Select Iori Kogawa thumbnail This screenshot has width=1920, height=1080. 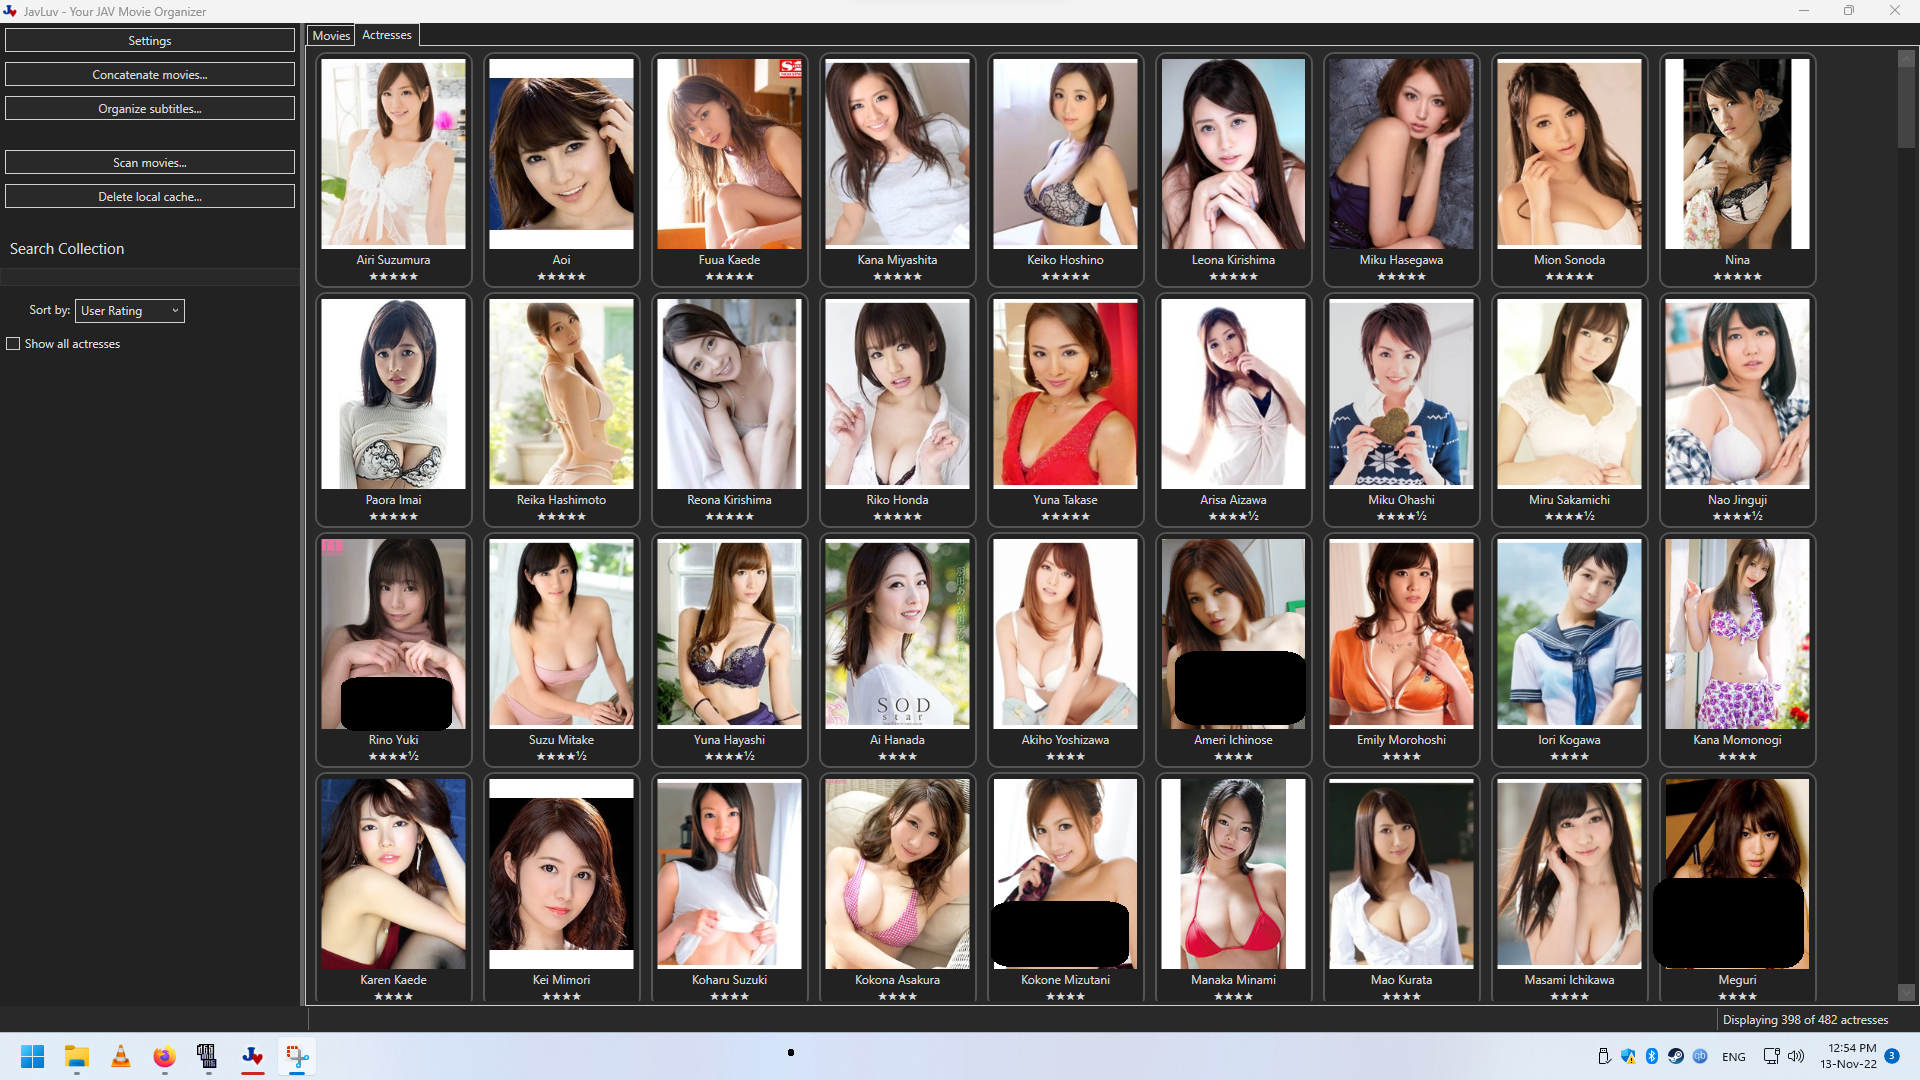[1569, 634]
